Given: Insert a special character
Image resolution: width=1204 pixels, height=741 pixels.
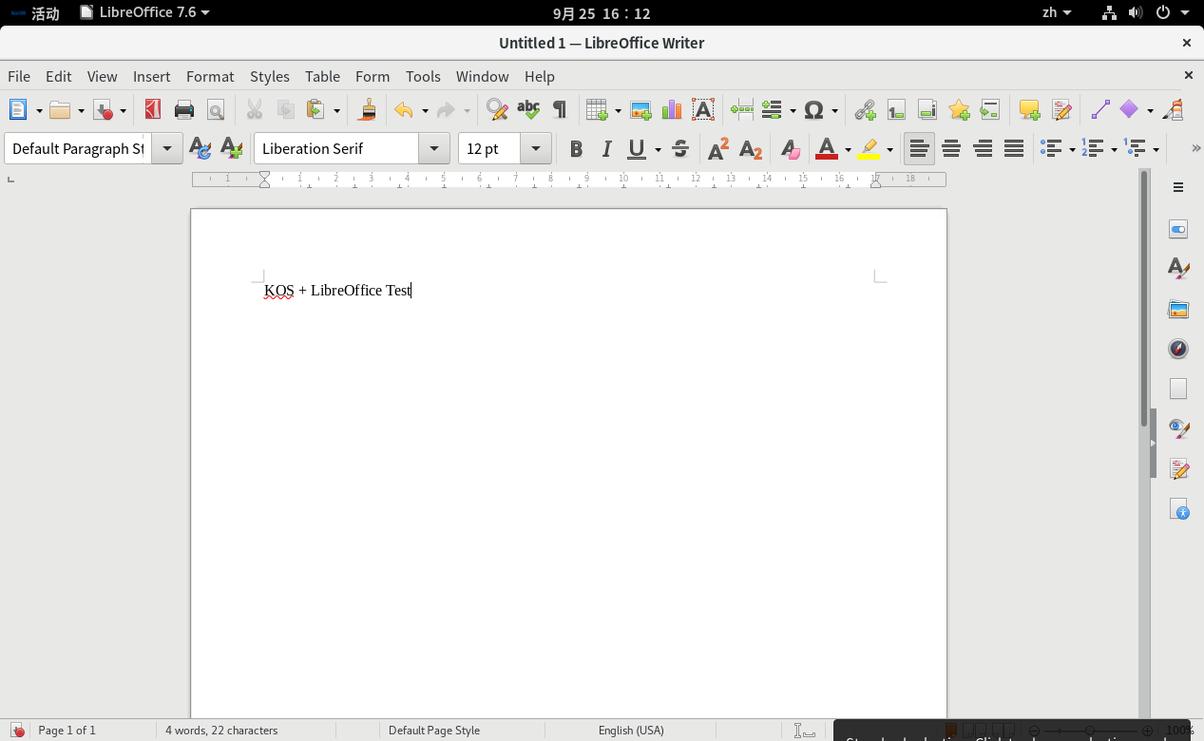Looking at the screenshot, I should point(815,110).
